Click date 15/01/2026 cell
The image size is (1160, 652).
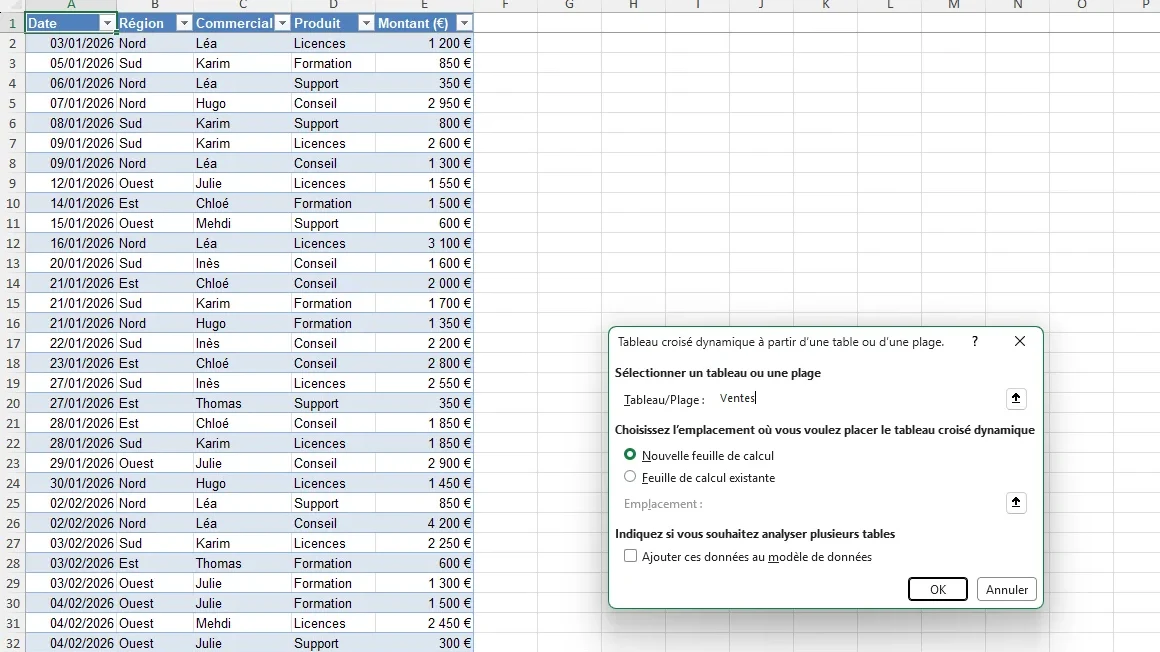[x=71, y=224]
